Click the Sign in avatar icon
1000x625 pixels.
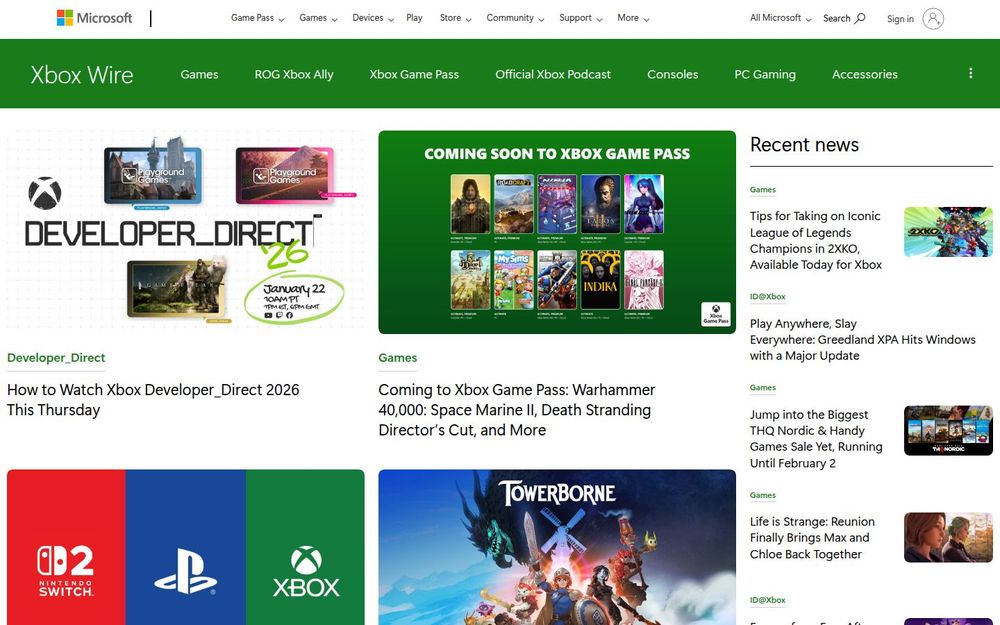[x=932, y=18]
